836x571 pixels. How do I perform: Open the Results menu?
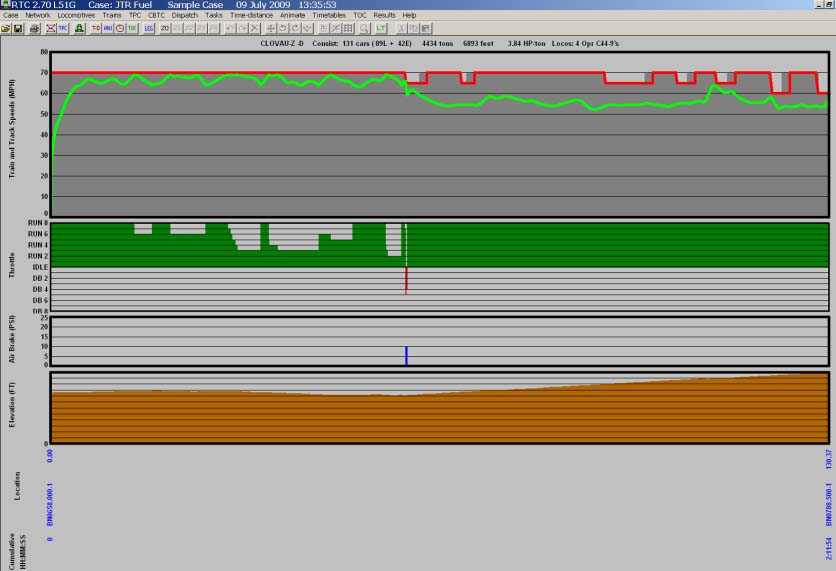coord(384,16)
